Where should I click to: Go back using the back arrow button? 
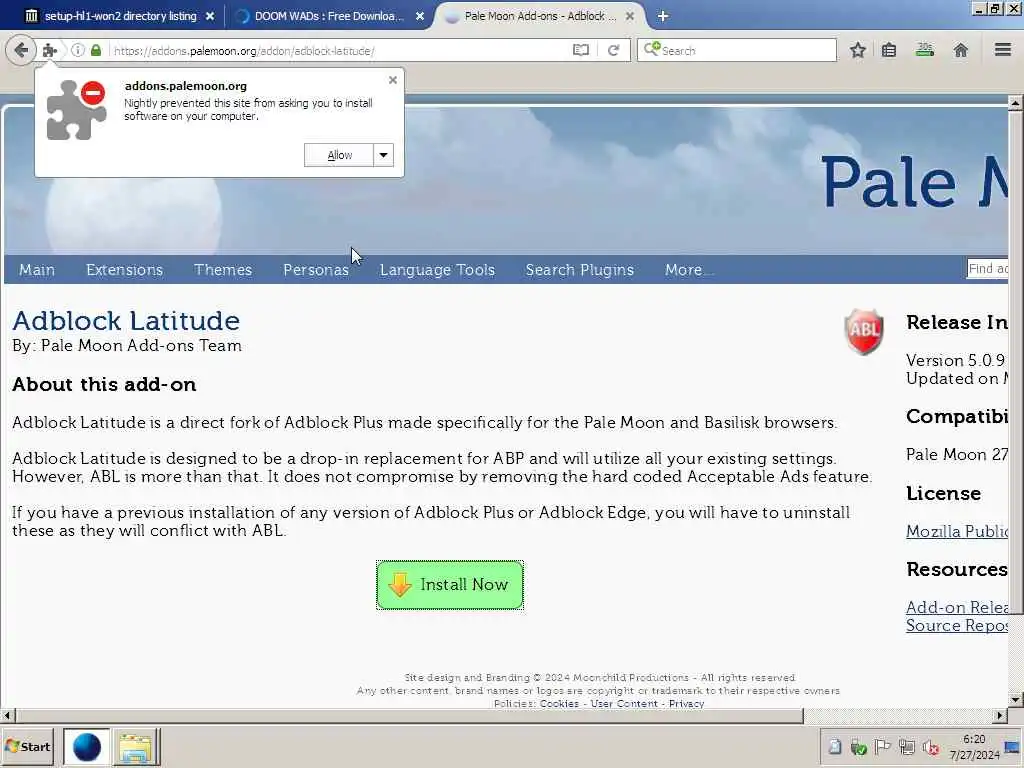pyautogui.click(x=21, y=50)
